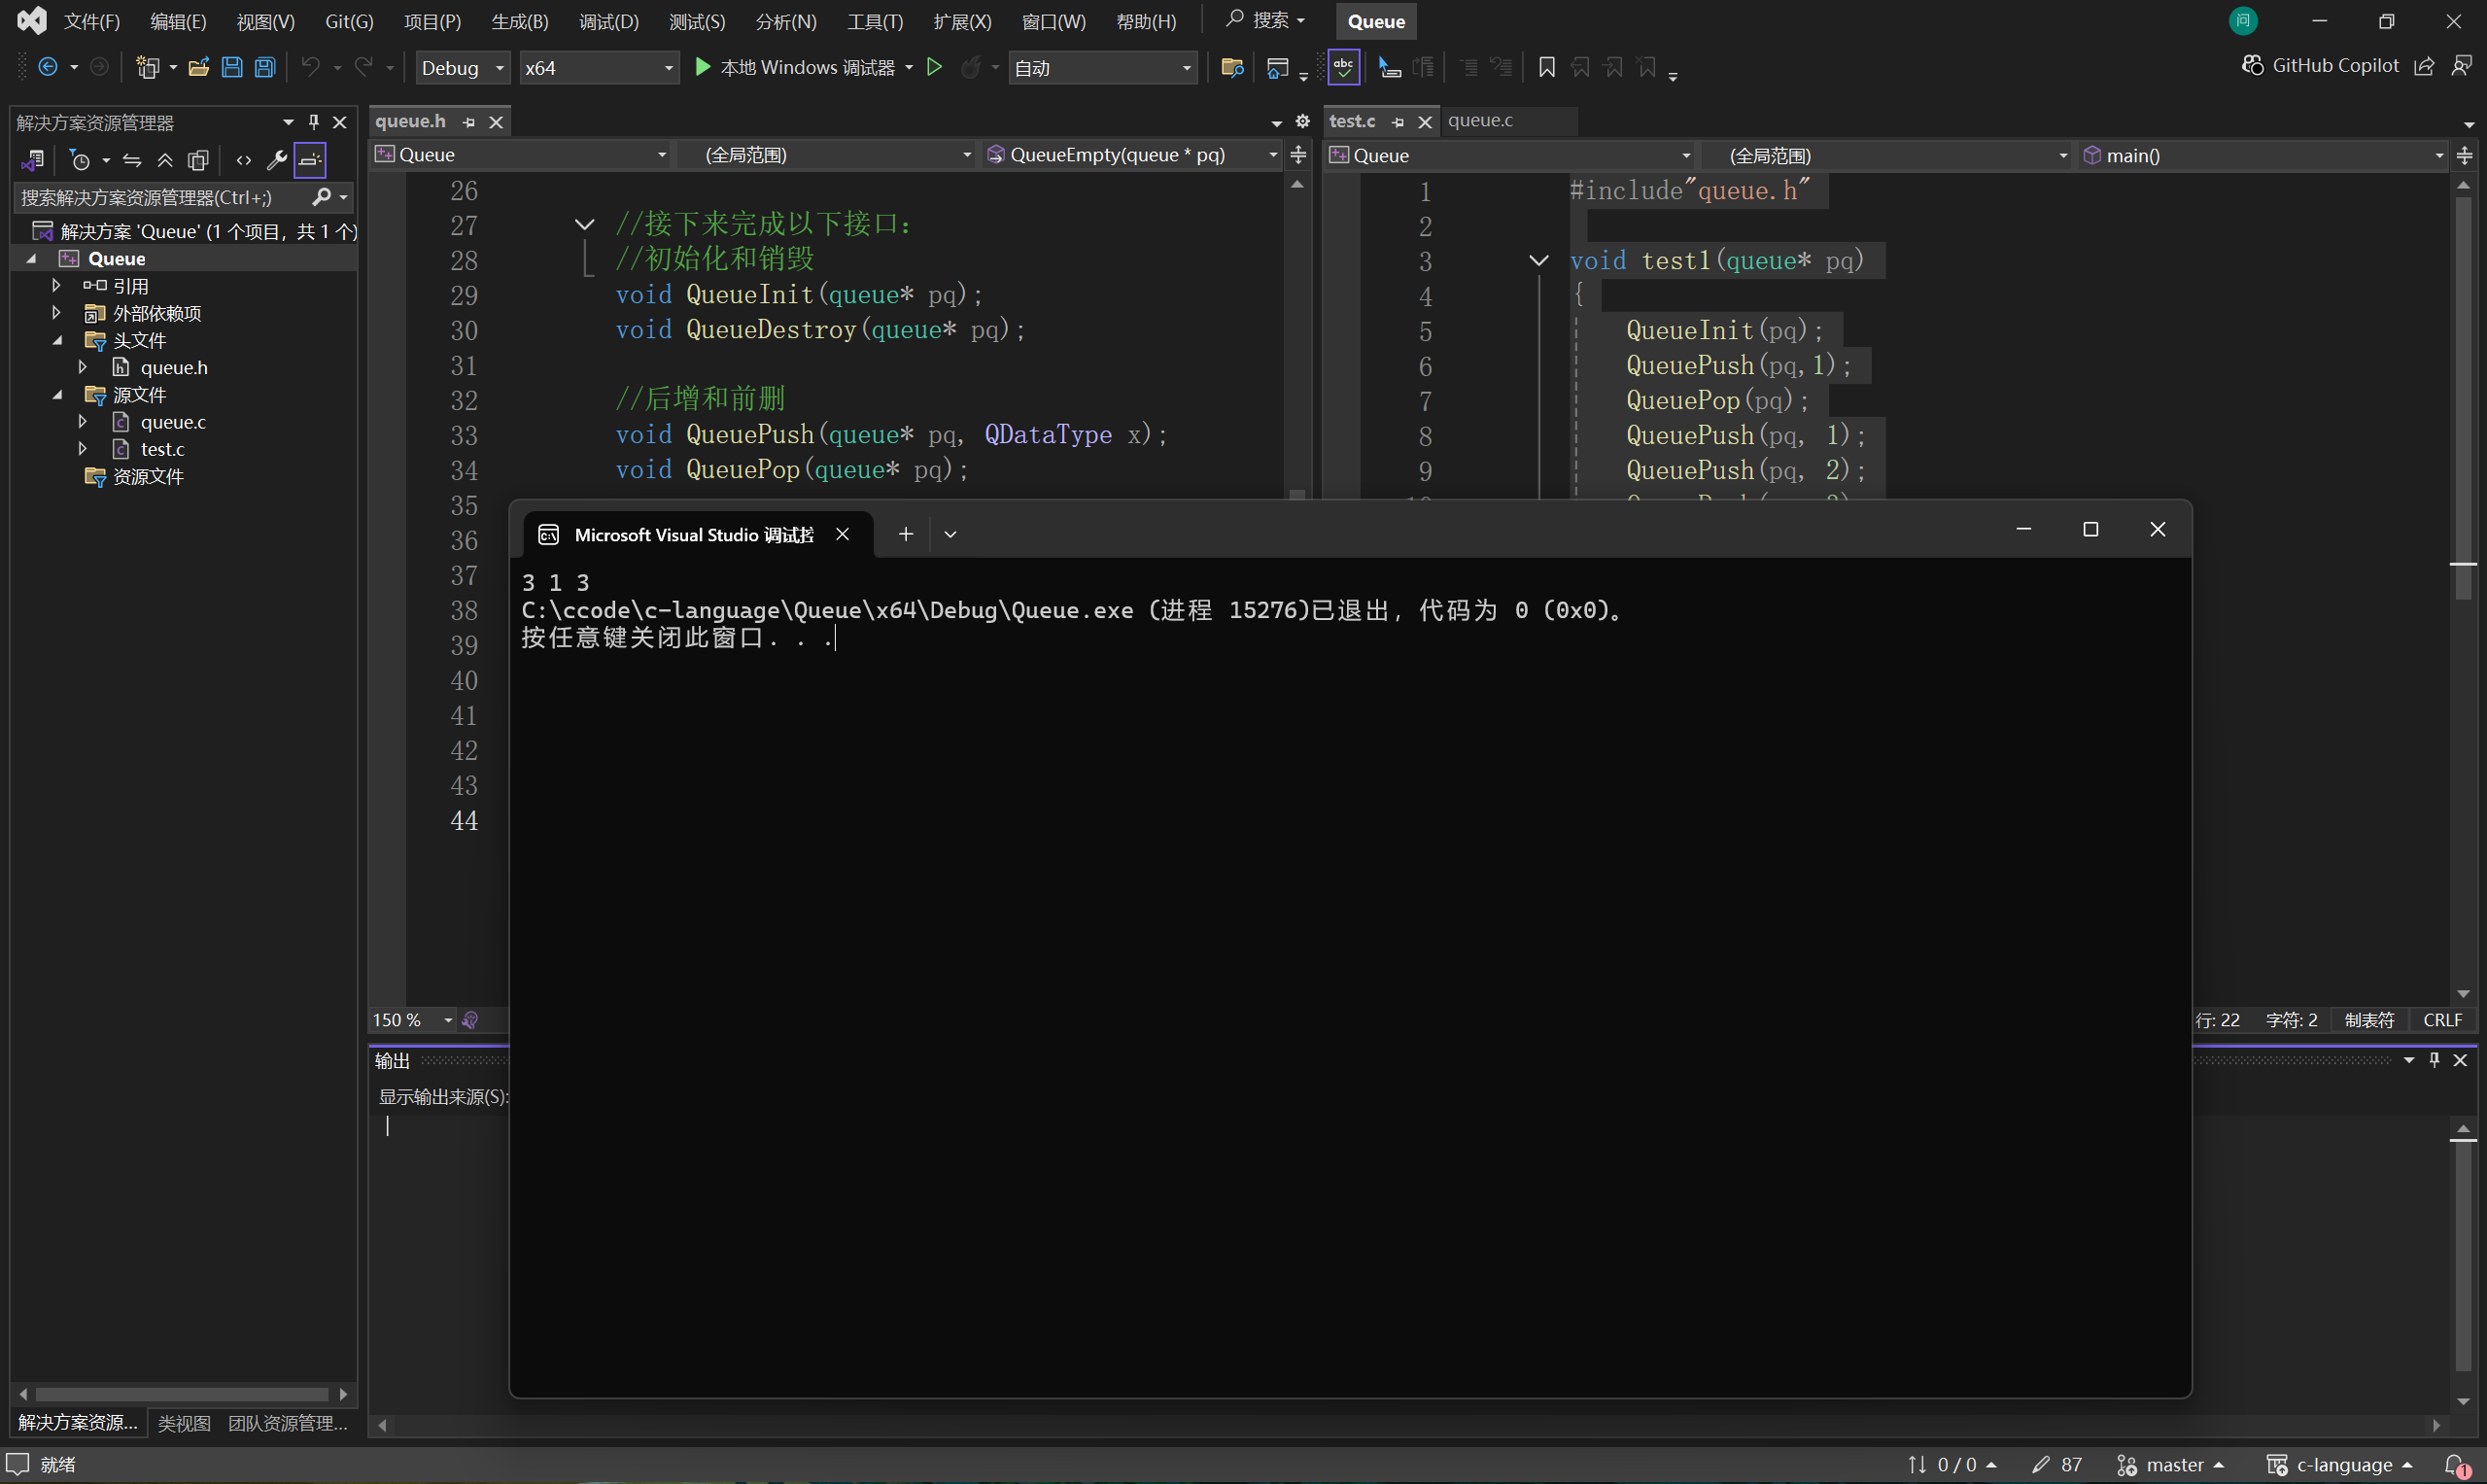Image resolution: width=2487 pixels, height=1484 pixels.
Task: Open the 自动 combo box in toolbar
Action: [x=1102, y=67]
